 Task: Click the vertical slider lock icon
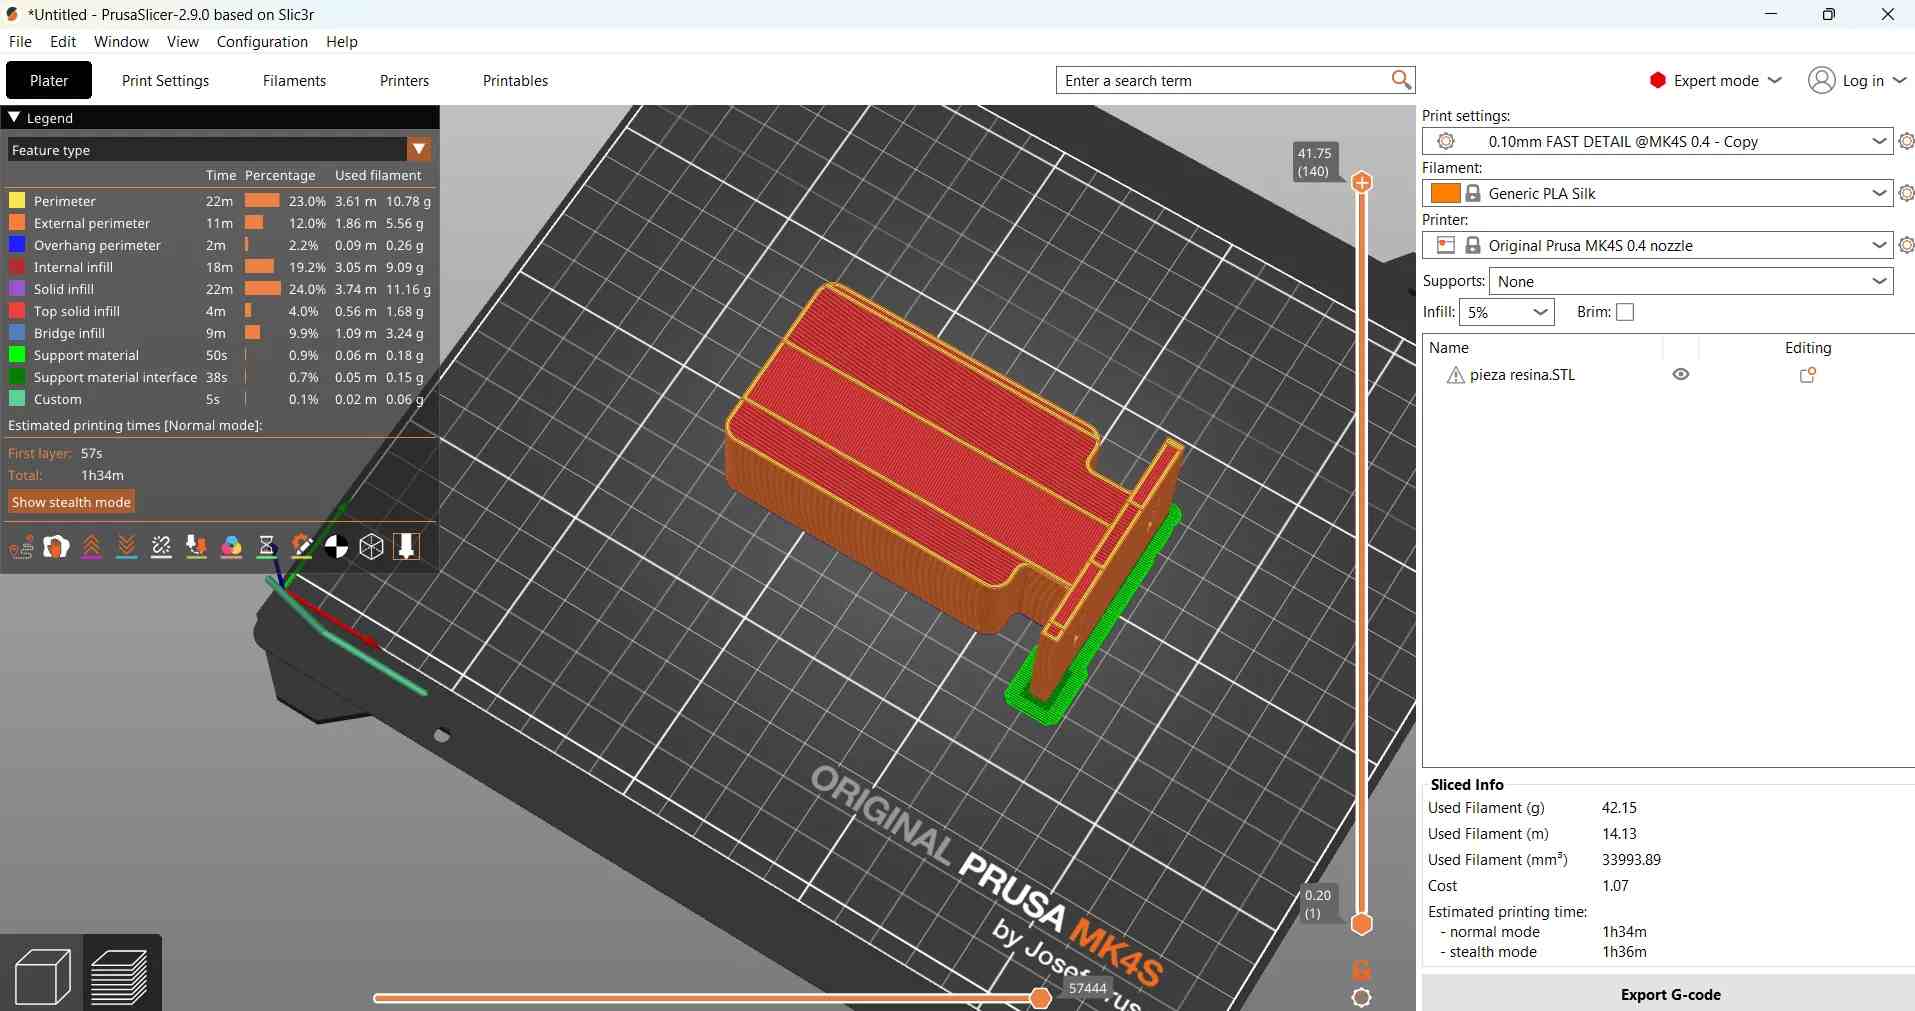coord(1361,969)
